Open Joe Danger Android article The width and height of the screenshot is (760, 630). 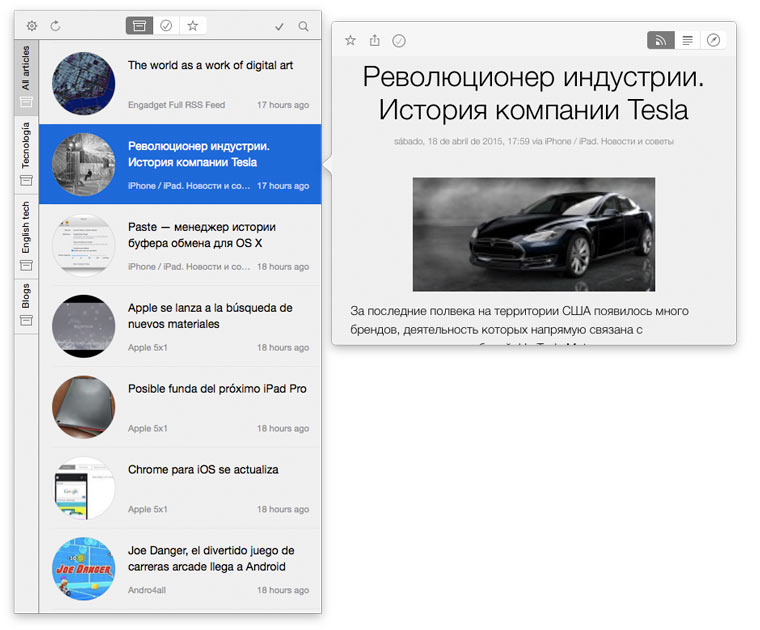point(180,569)
